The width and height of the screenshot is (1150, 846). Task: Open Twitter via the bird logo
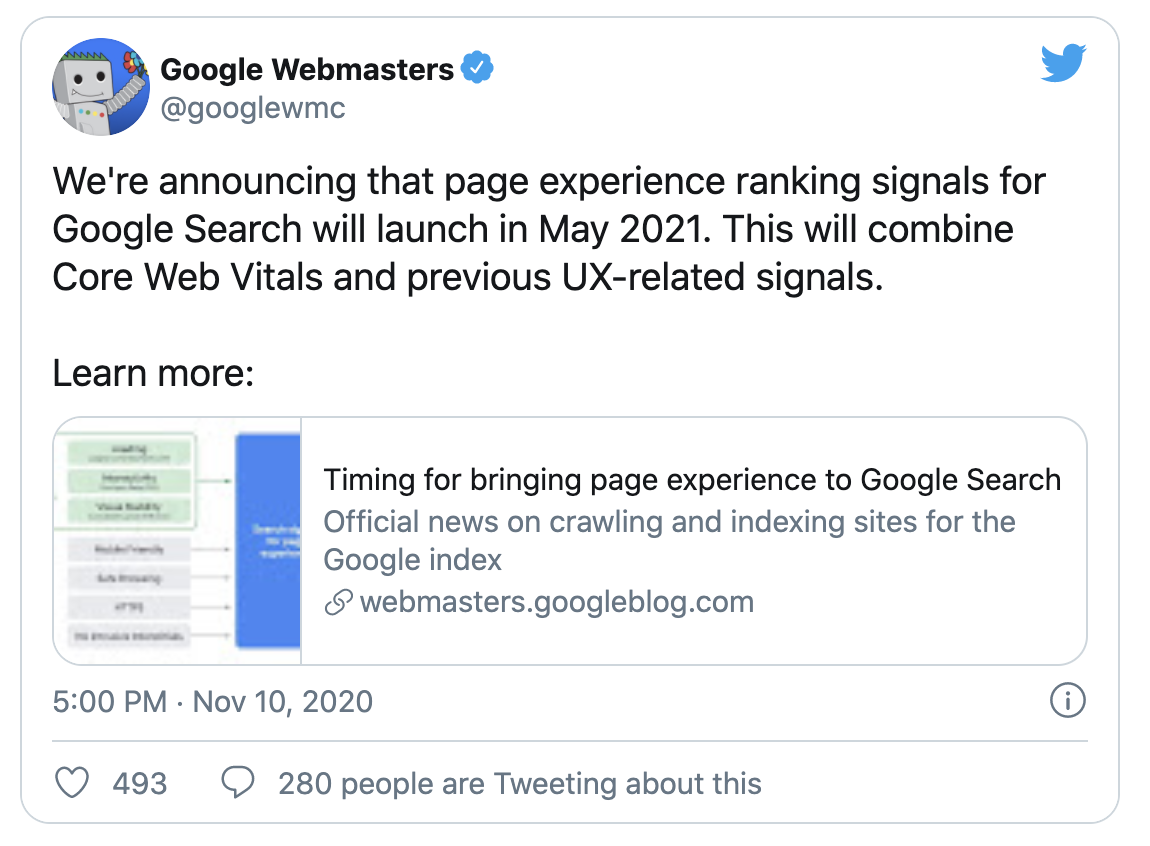coord(1063,64)
